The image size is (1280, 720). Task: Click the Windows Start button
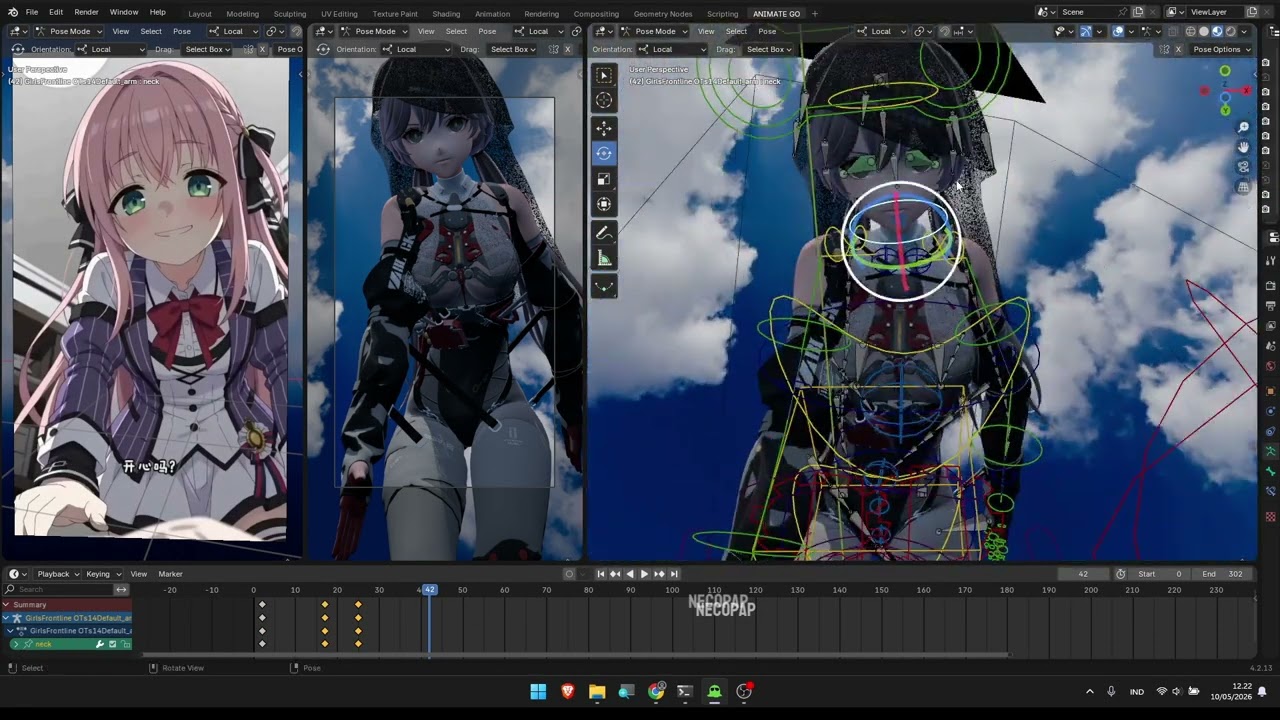pyautogui.click(x=538, y=691)
